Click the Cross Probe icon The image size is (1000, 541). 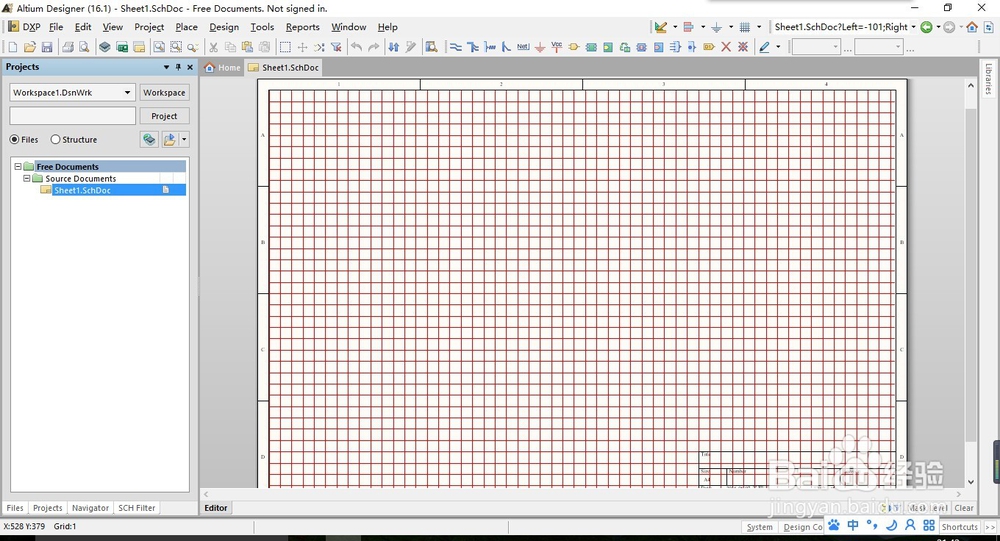tap(411, 47)
